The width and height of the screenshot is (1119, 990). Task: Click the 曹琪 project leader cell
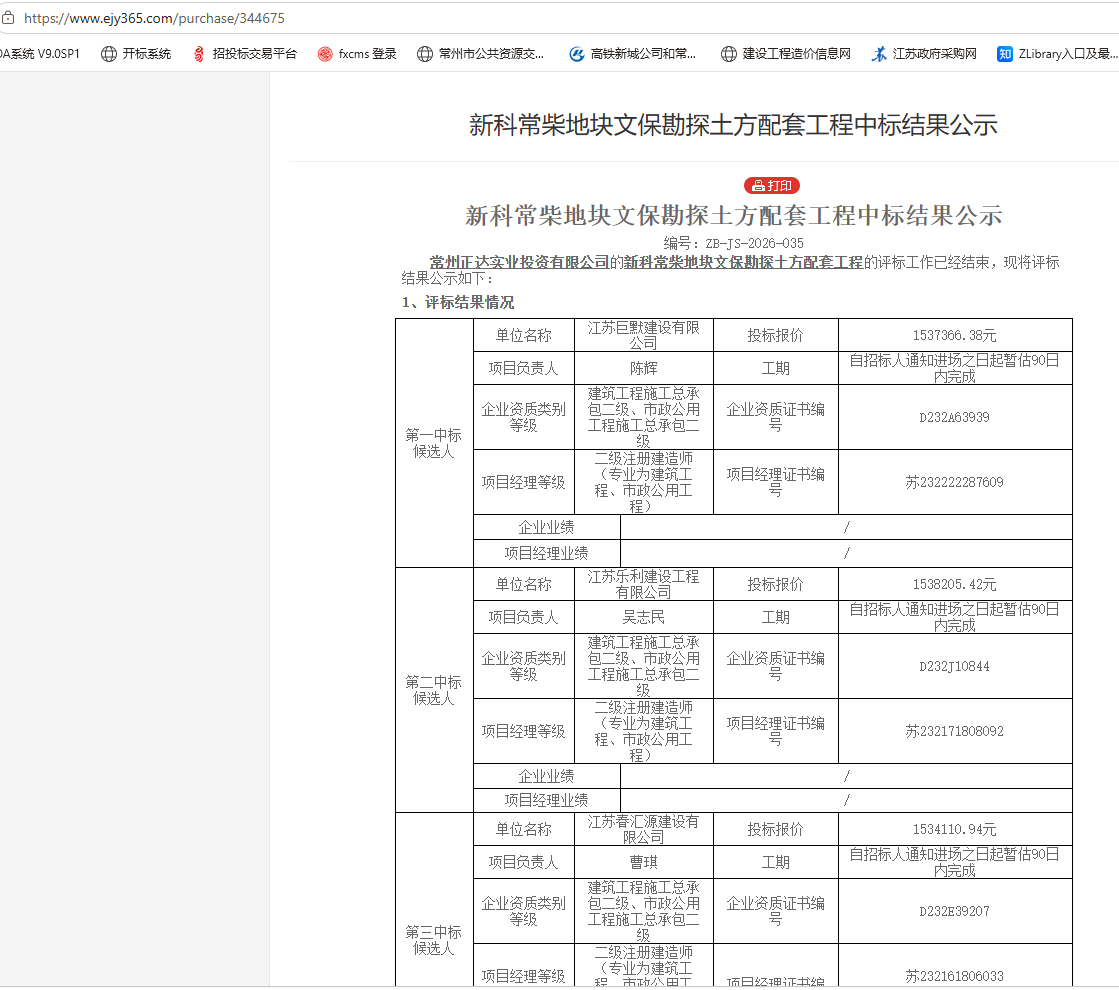coord(644,862)
